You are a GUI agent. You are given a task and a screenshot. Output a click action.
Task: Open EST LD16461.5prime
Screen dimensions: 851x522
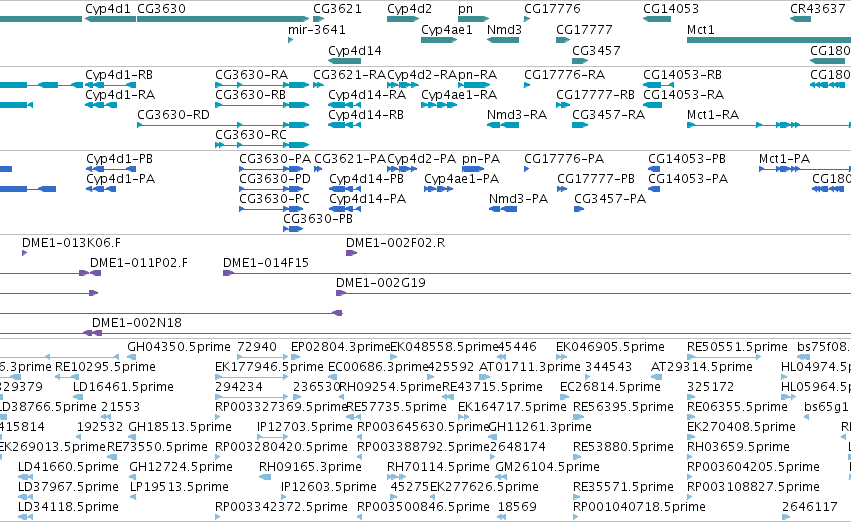[123, 387]
